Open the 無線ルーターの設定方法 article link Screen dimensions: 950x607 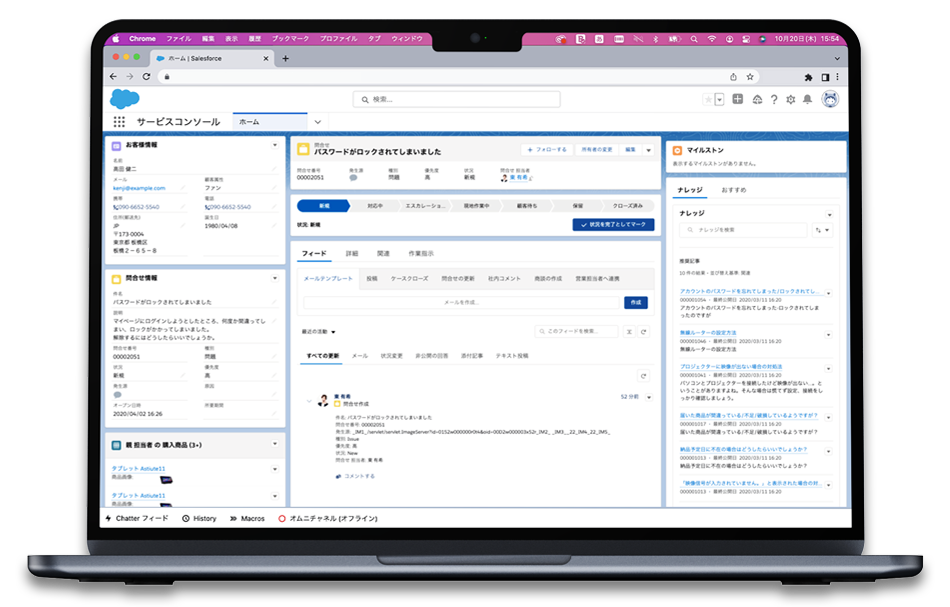click(708, 333)
